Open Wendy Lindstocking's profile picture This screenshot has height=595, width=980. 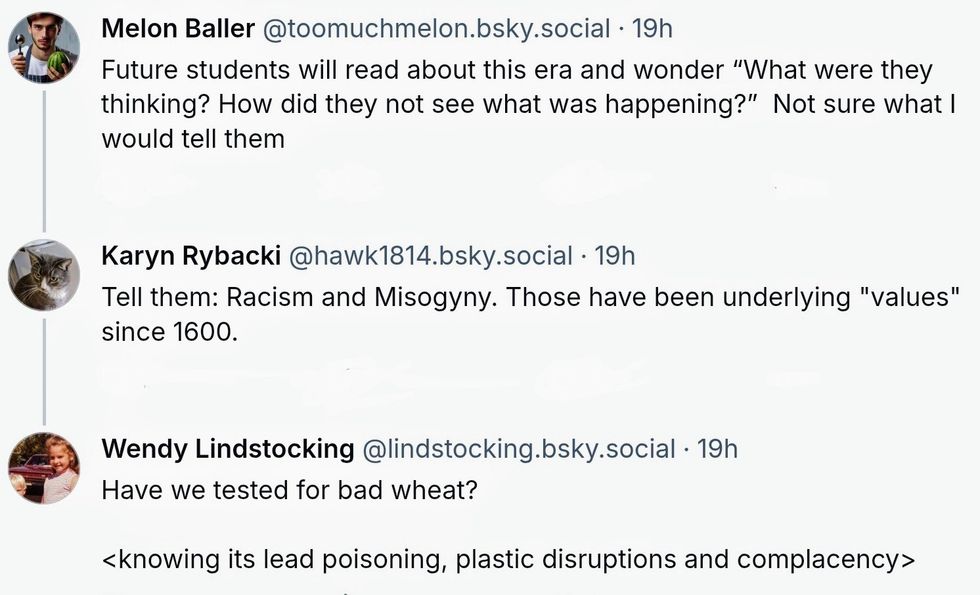(x=44, y=469)
